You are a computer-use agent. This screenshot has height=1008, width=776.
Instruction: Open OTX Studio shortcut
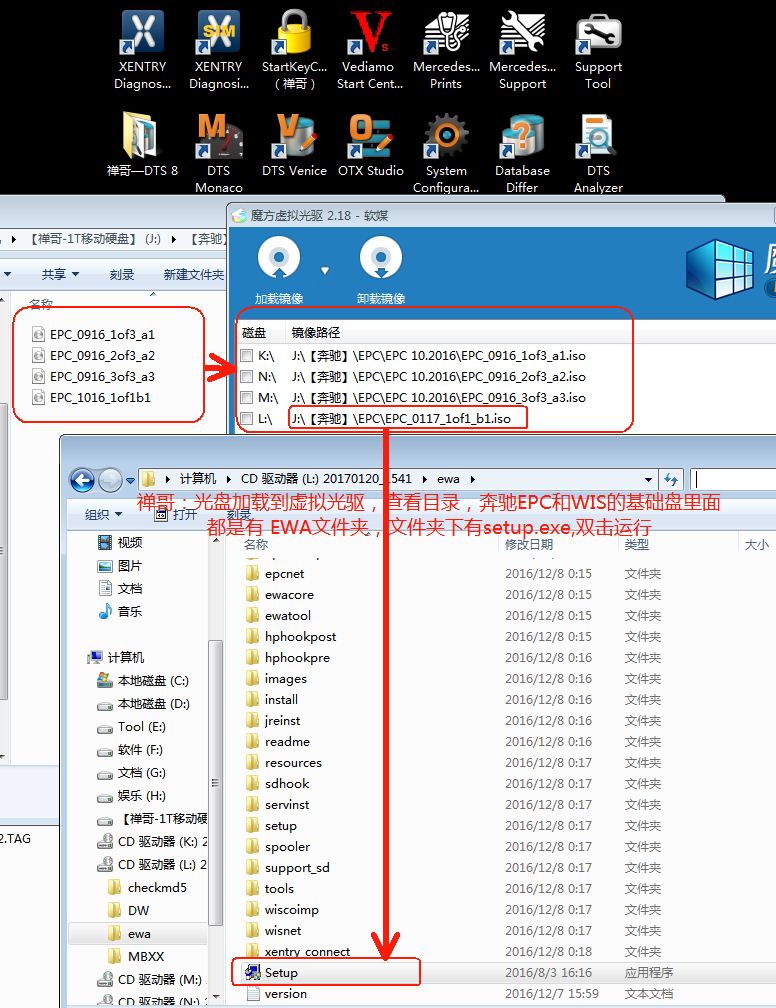(x=370, y=145)
